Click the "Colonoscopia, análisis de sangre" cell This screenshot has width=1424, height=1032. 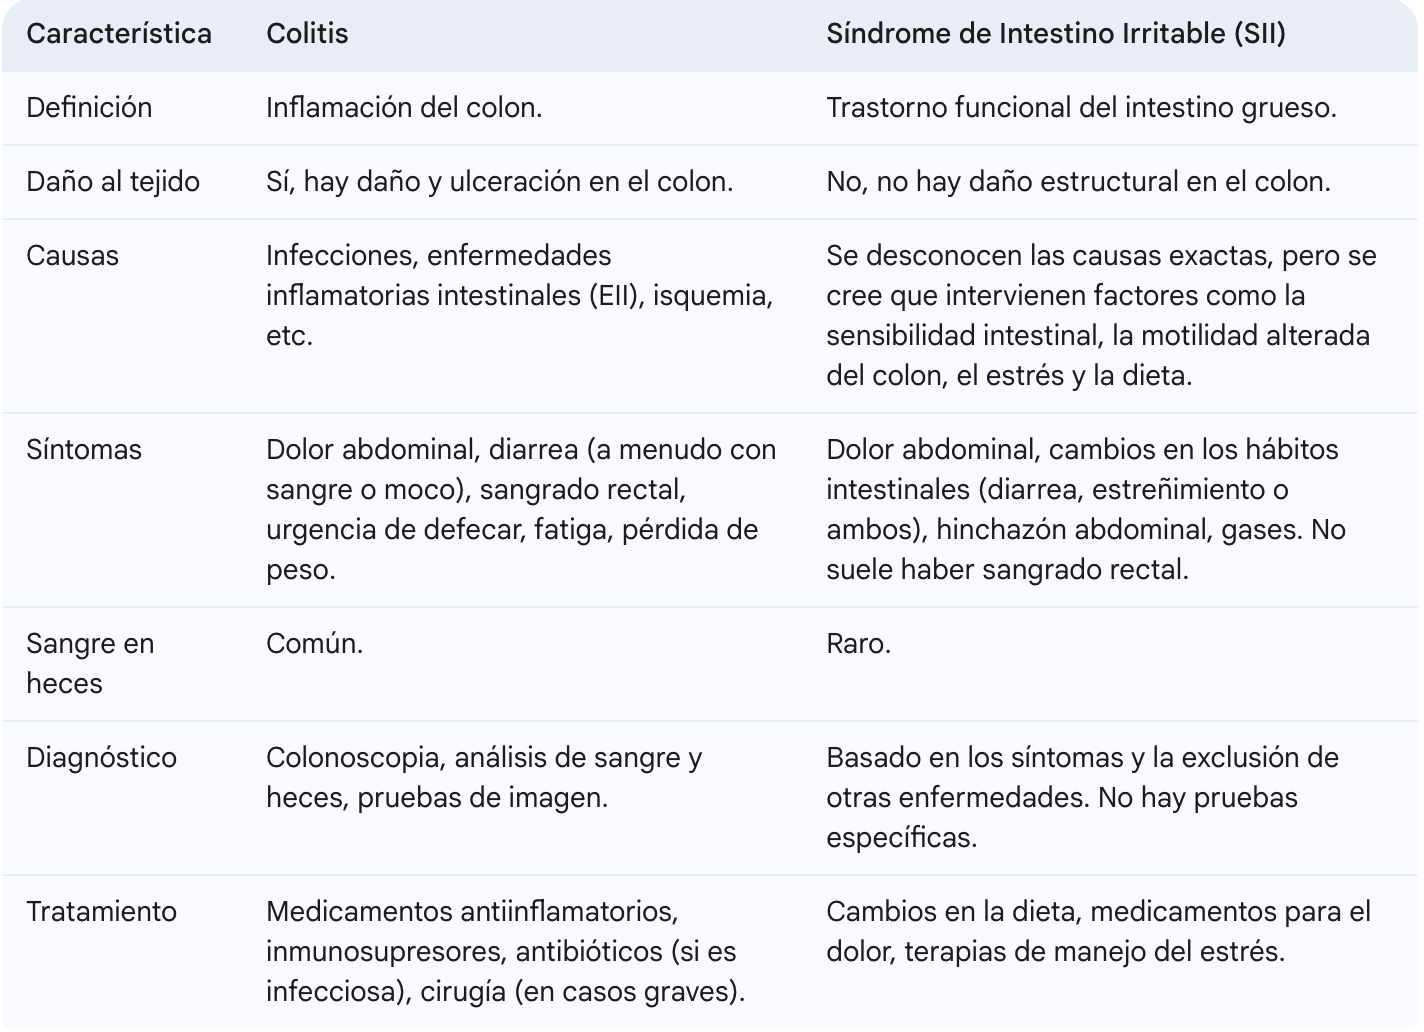(484, 778)
